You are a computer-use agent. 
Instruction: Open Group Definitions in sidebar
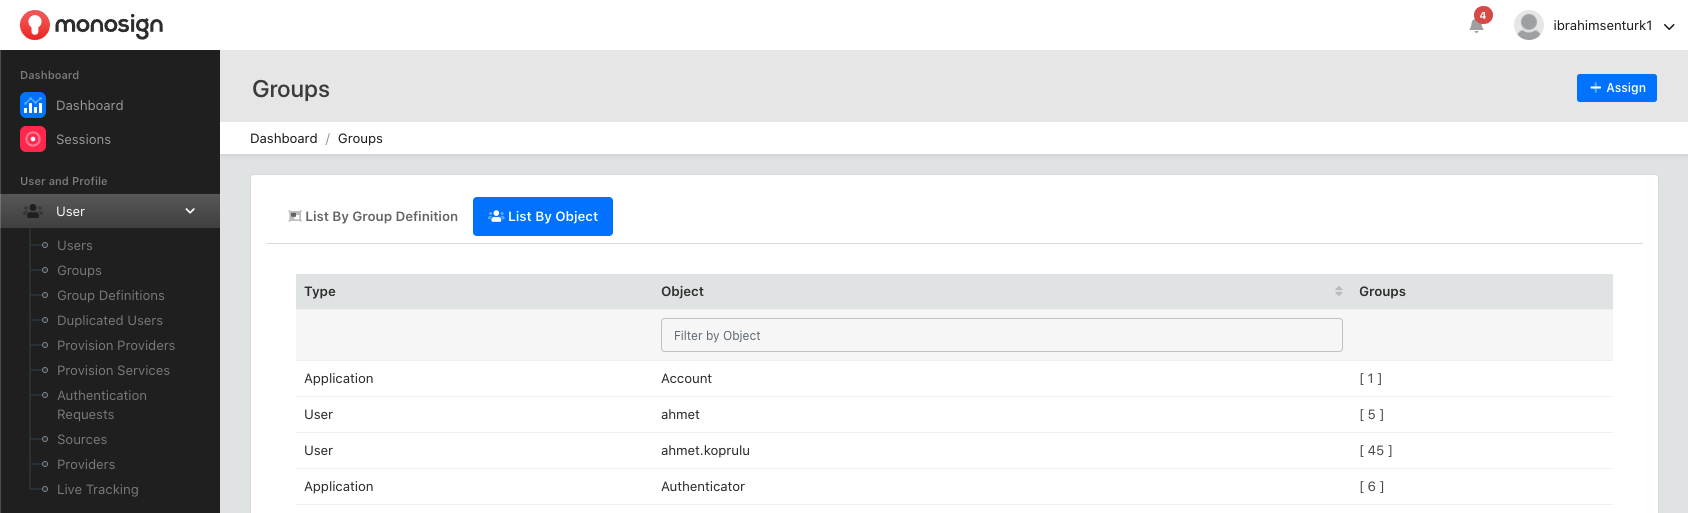(x=111, y=295)
